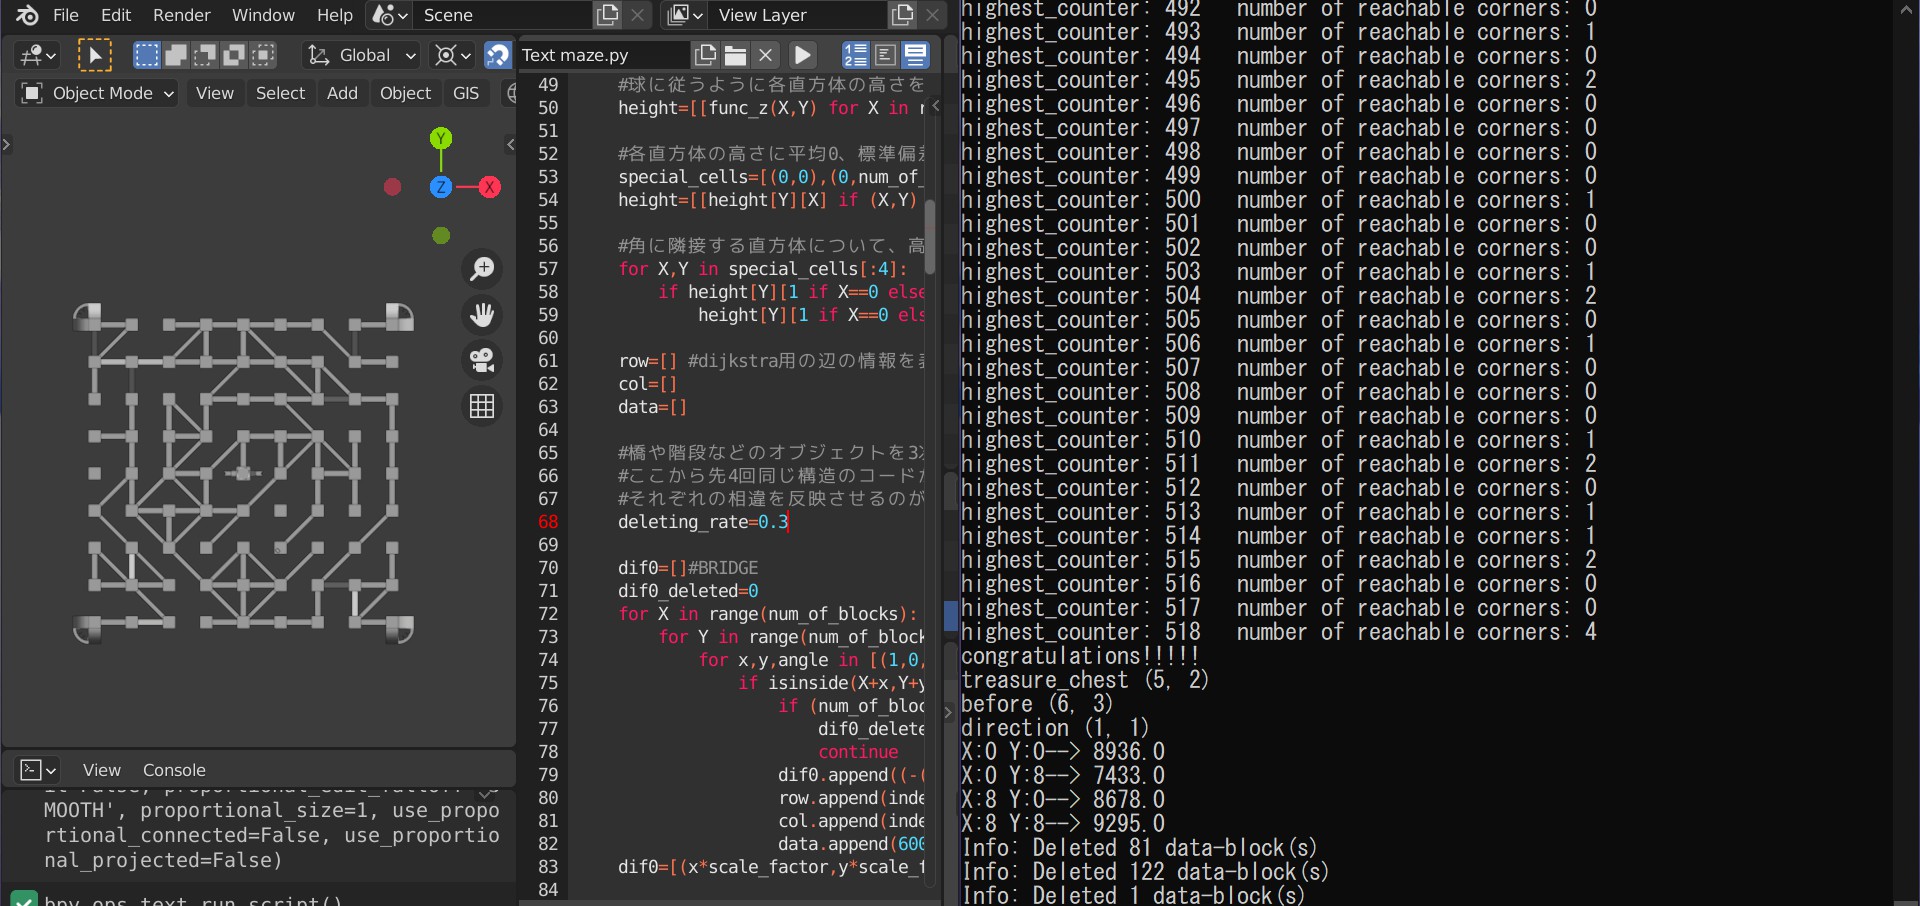Click the View Layer name field
This screenshot has width=1920, height=906.
798,15
